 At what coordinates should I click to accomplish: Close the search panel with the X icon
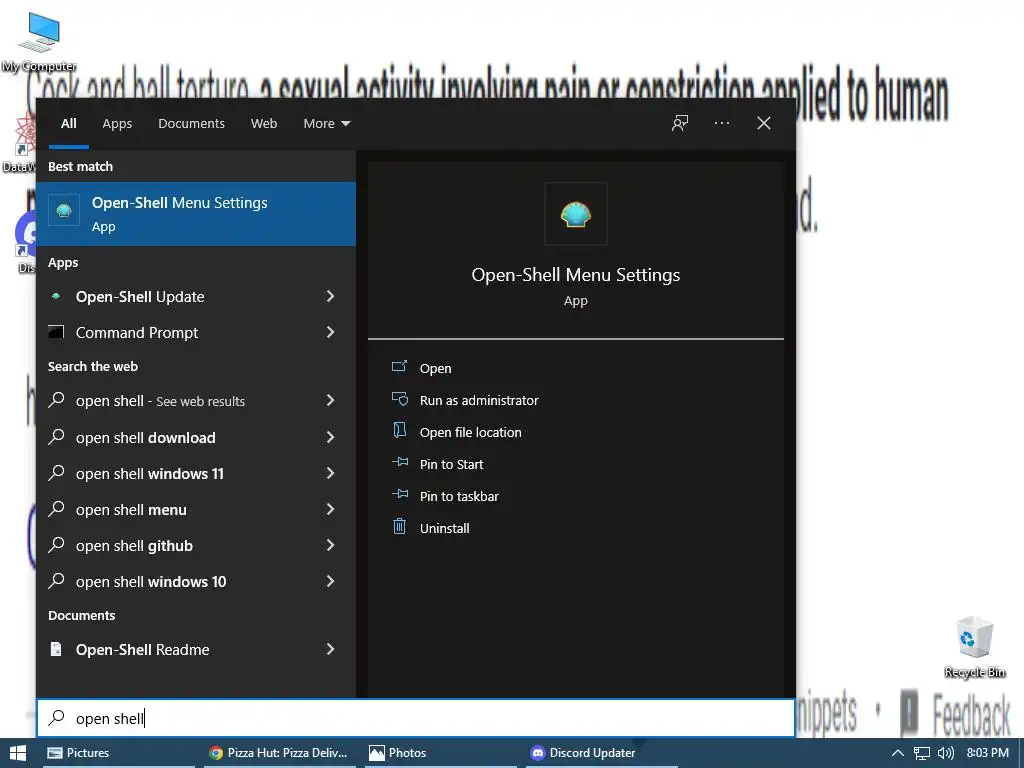click(763, 123)
